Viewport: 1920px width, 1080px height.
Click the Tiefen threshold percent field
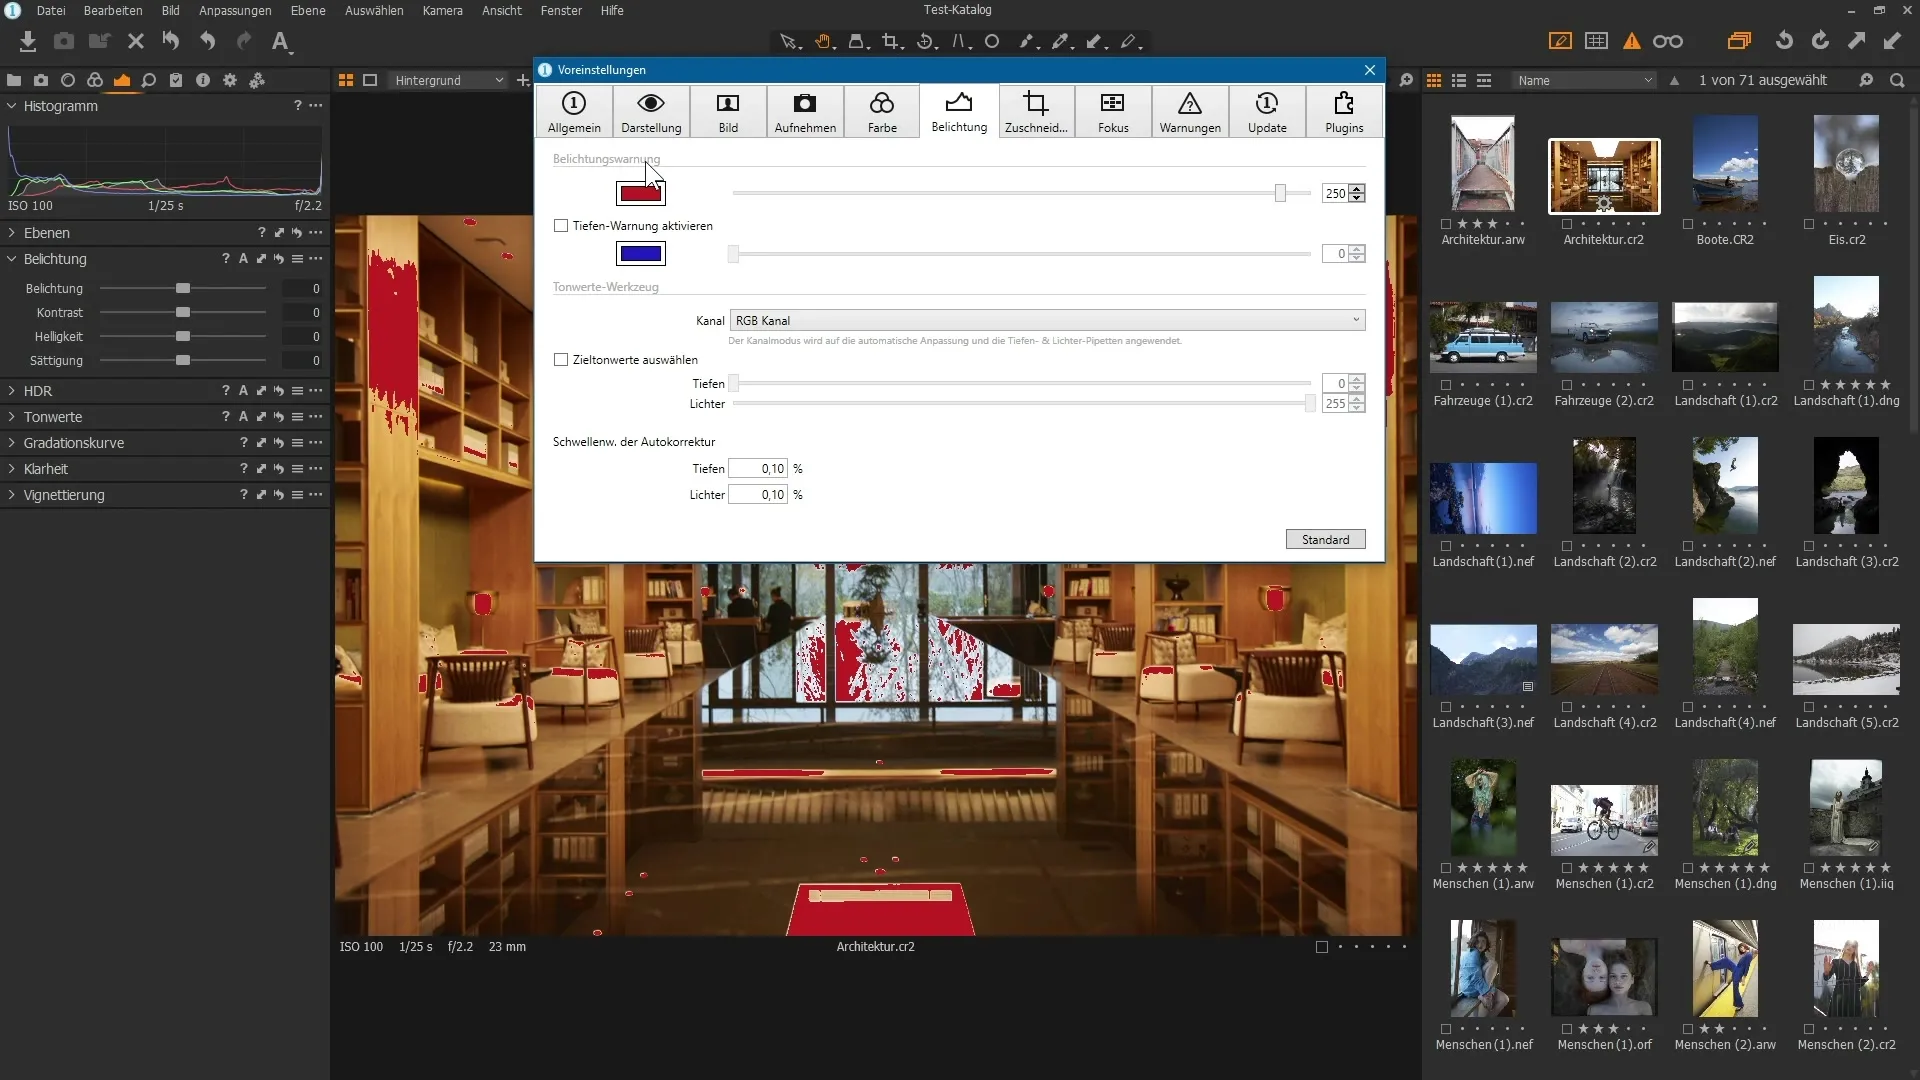758,469
